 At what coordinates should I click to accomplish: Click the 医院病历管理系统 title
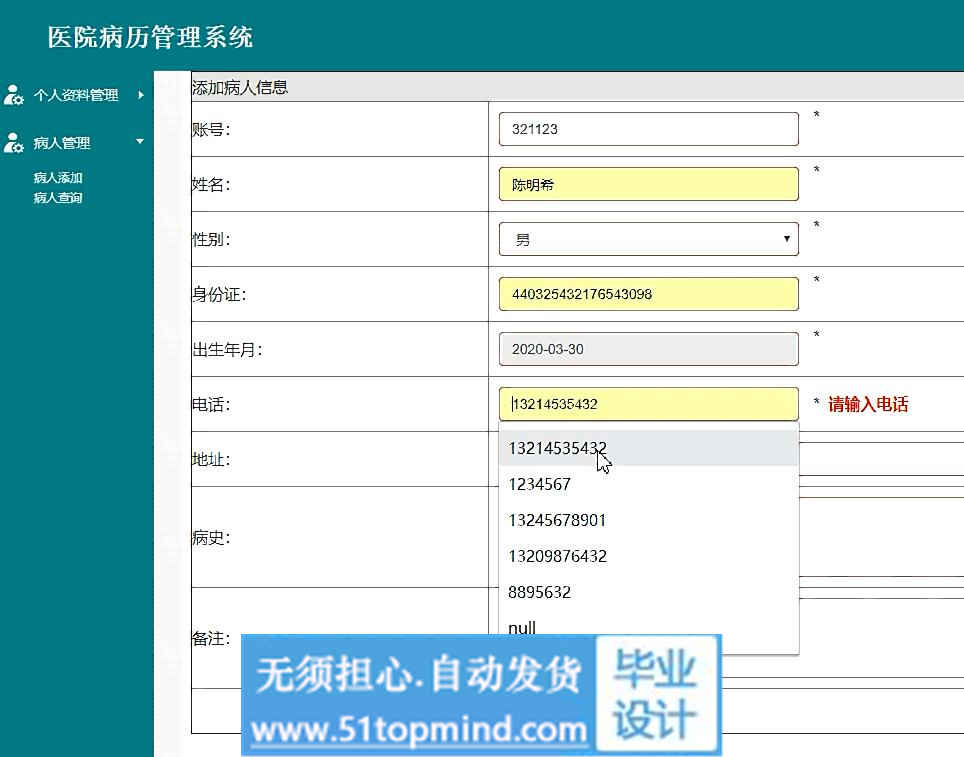(151, 38)
